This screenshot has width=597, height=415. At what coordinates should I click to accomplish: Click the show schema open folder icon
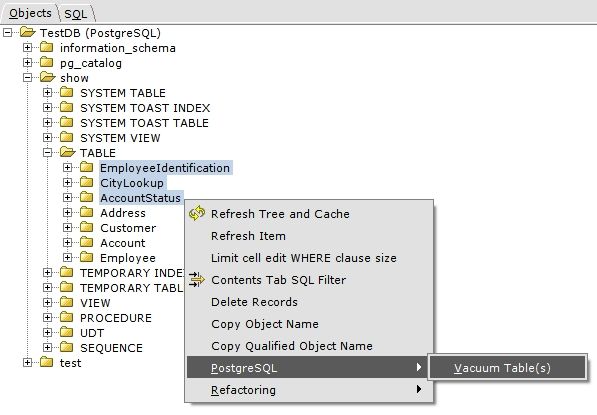tap(48, 77)
